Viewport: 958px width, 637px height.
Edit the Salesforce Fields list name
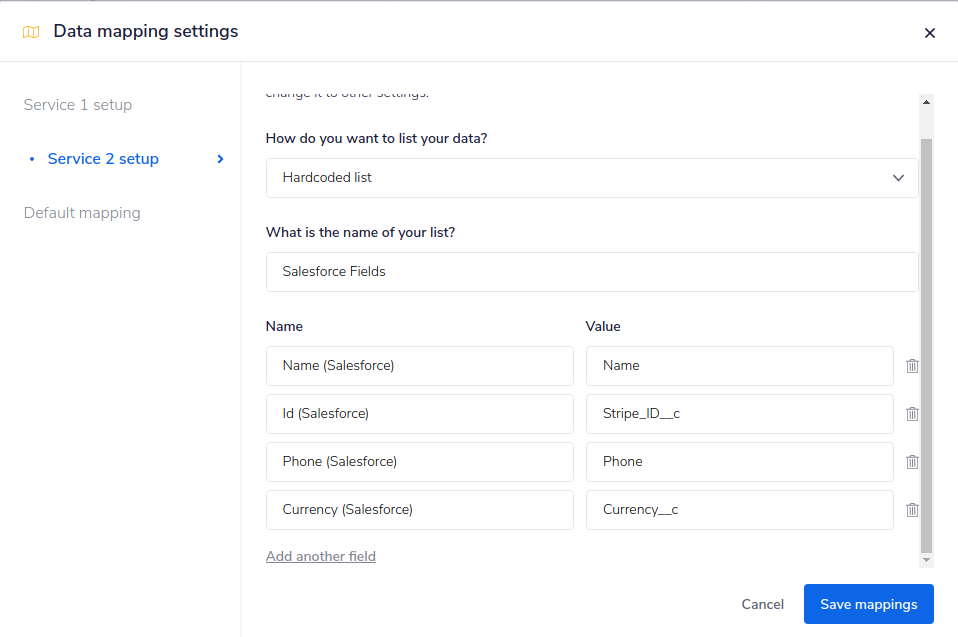591,272
